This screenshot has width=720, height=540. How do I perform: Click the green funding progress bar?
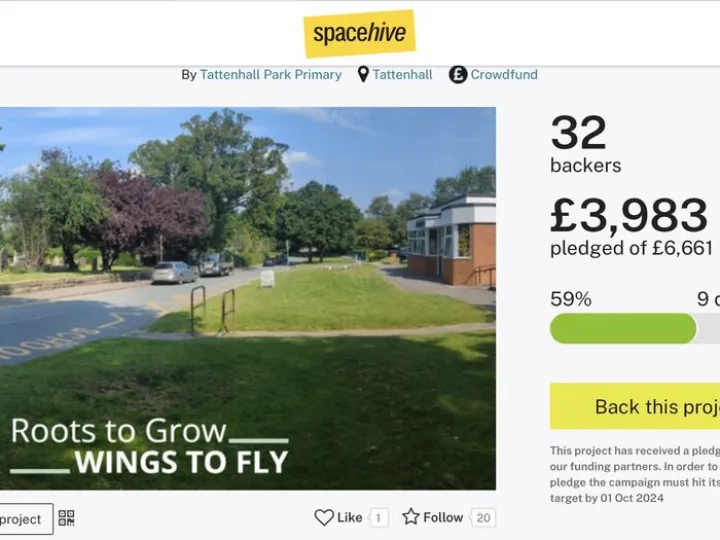623,328
